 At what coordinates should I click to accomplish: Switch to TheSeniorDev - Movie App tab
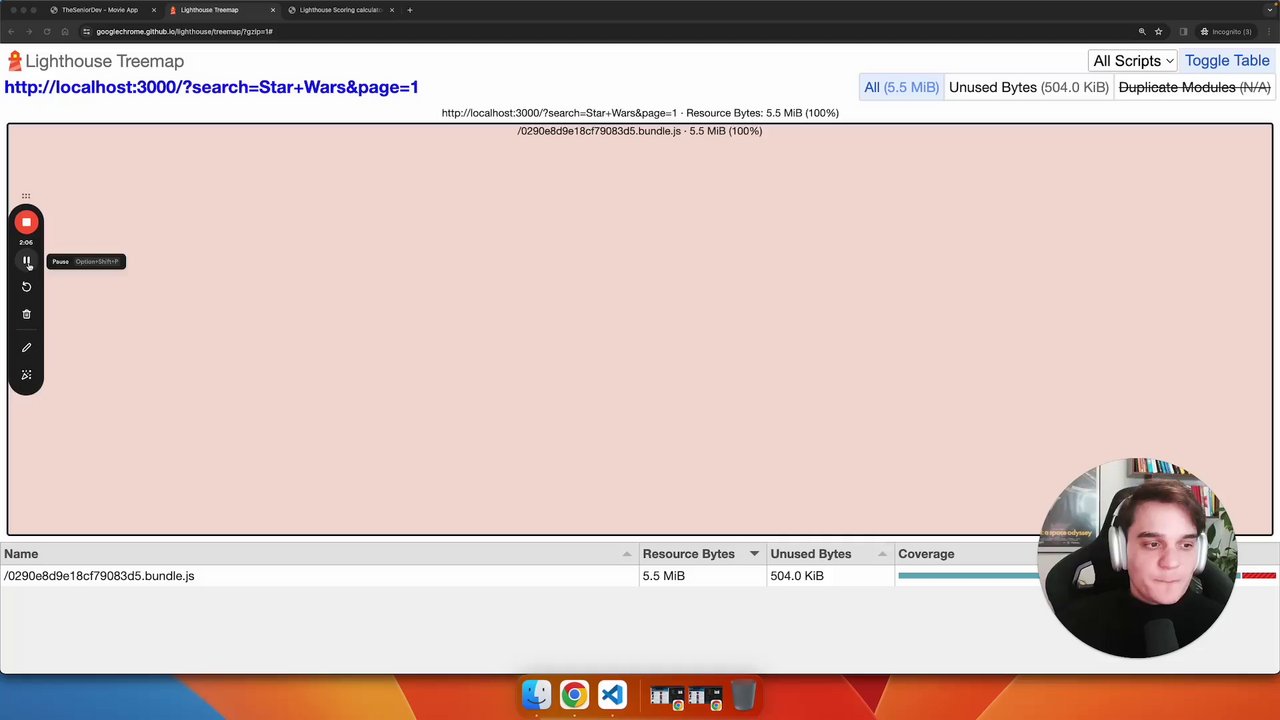click(x=99, y=10)
